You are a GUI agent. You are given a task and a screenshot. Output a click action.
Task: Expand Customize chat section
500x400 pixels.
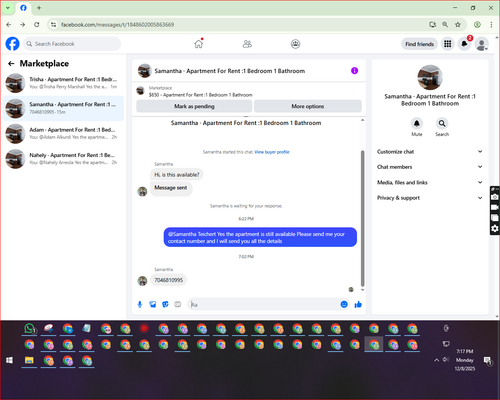tap(430, 152)
